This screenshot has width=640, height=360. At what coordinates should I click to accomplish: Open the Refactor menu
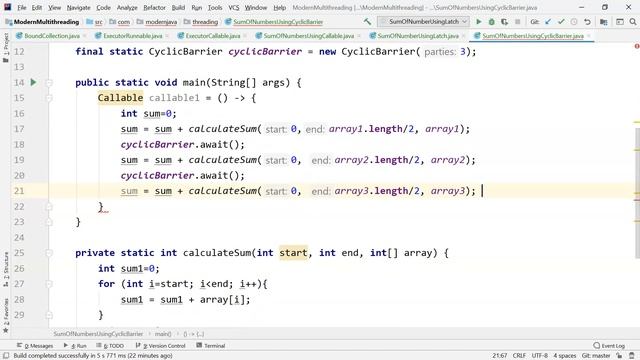154,7
